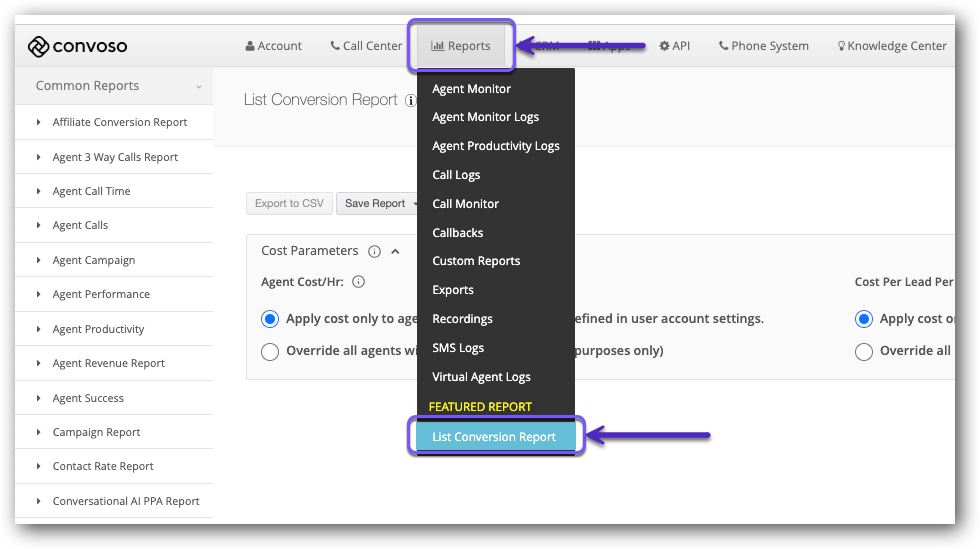The image size is (980, 549).
Task: Open the API menu
Action: tap(674, 46)
